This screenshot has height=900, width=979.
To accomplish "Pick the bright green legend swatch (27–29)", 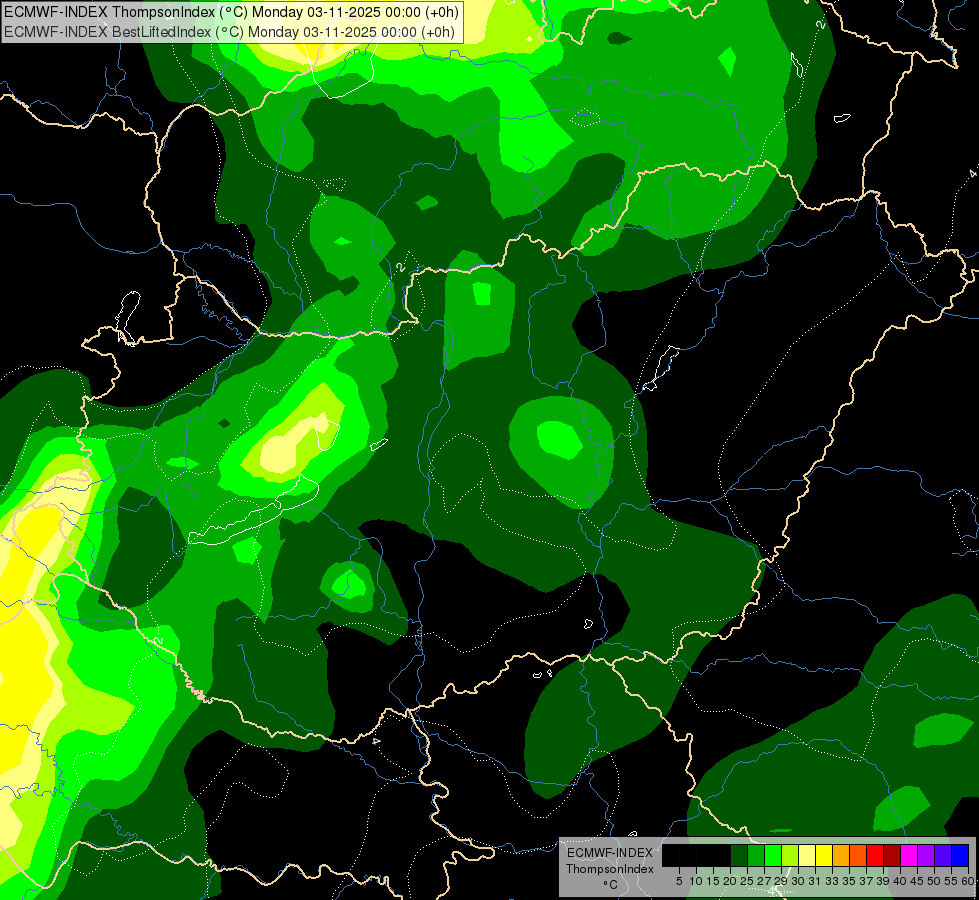I will pos(773,855).
